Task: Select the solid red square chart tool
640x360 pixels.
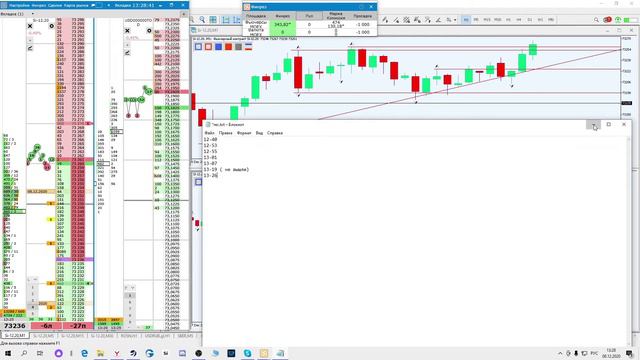Action: click(228, 47)
